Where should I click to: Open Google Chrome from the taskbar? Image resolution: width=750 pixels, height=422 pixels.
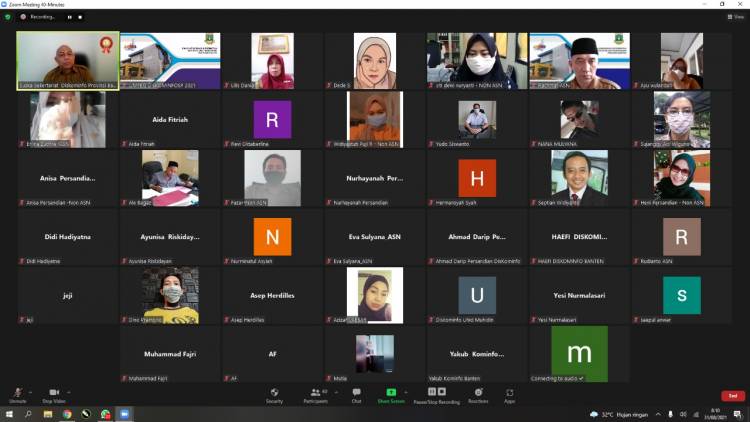67,414
